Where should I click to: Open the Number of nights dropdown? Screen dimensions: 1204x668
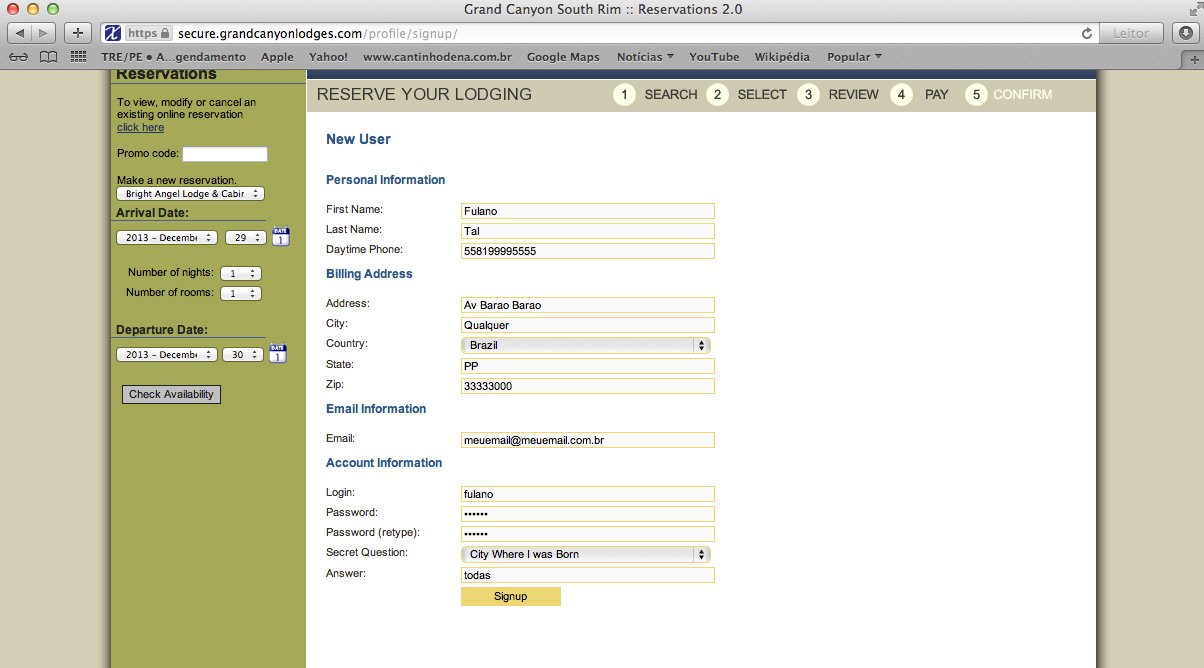point(240,273)
